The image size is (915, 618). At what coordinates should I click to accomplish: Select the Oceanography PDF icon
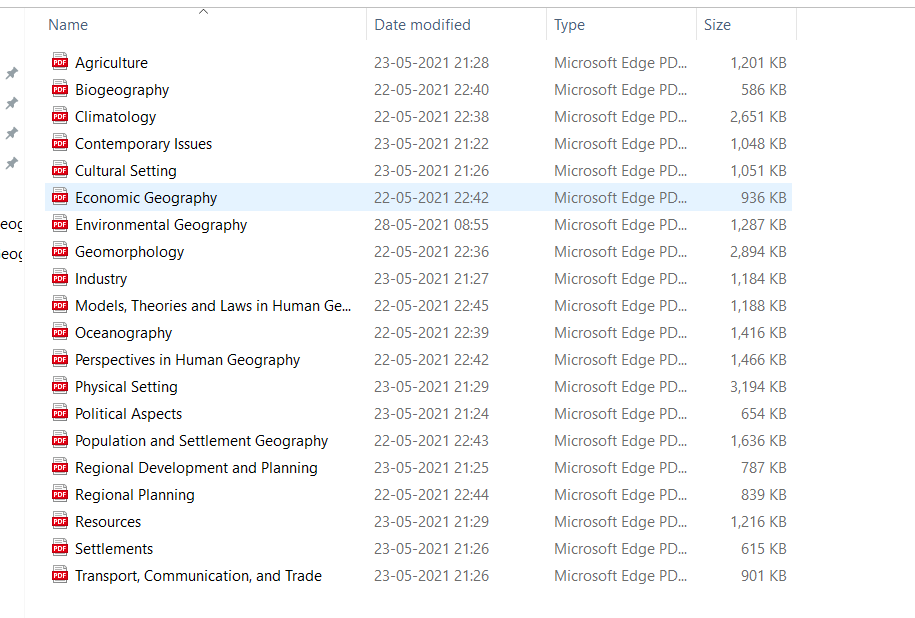60,332
